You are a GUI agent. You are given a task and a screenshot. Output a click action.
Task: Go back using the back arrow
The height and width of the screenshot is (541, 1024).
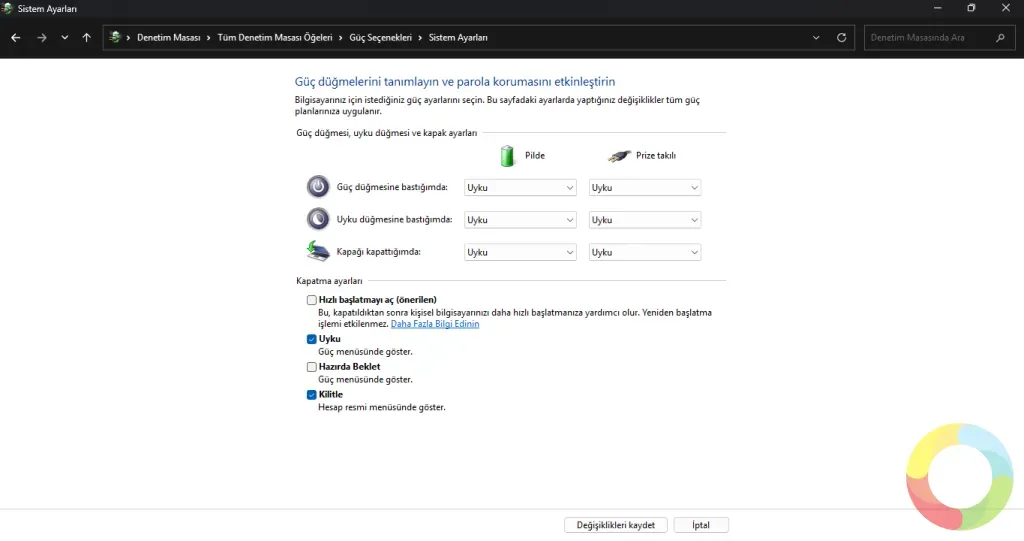point(16,38)
